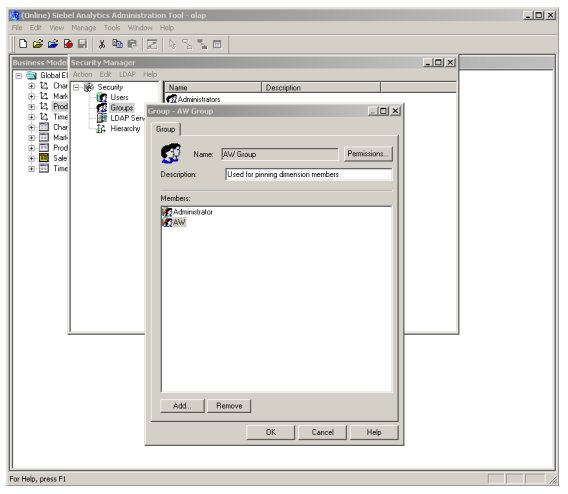This screenshot has height=494, width=568.
Task: Click Cancel in the Group dialog
Action: click(x=322, y=432)
